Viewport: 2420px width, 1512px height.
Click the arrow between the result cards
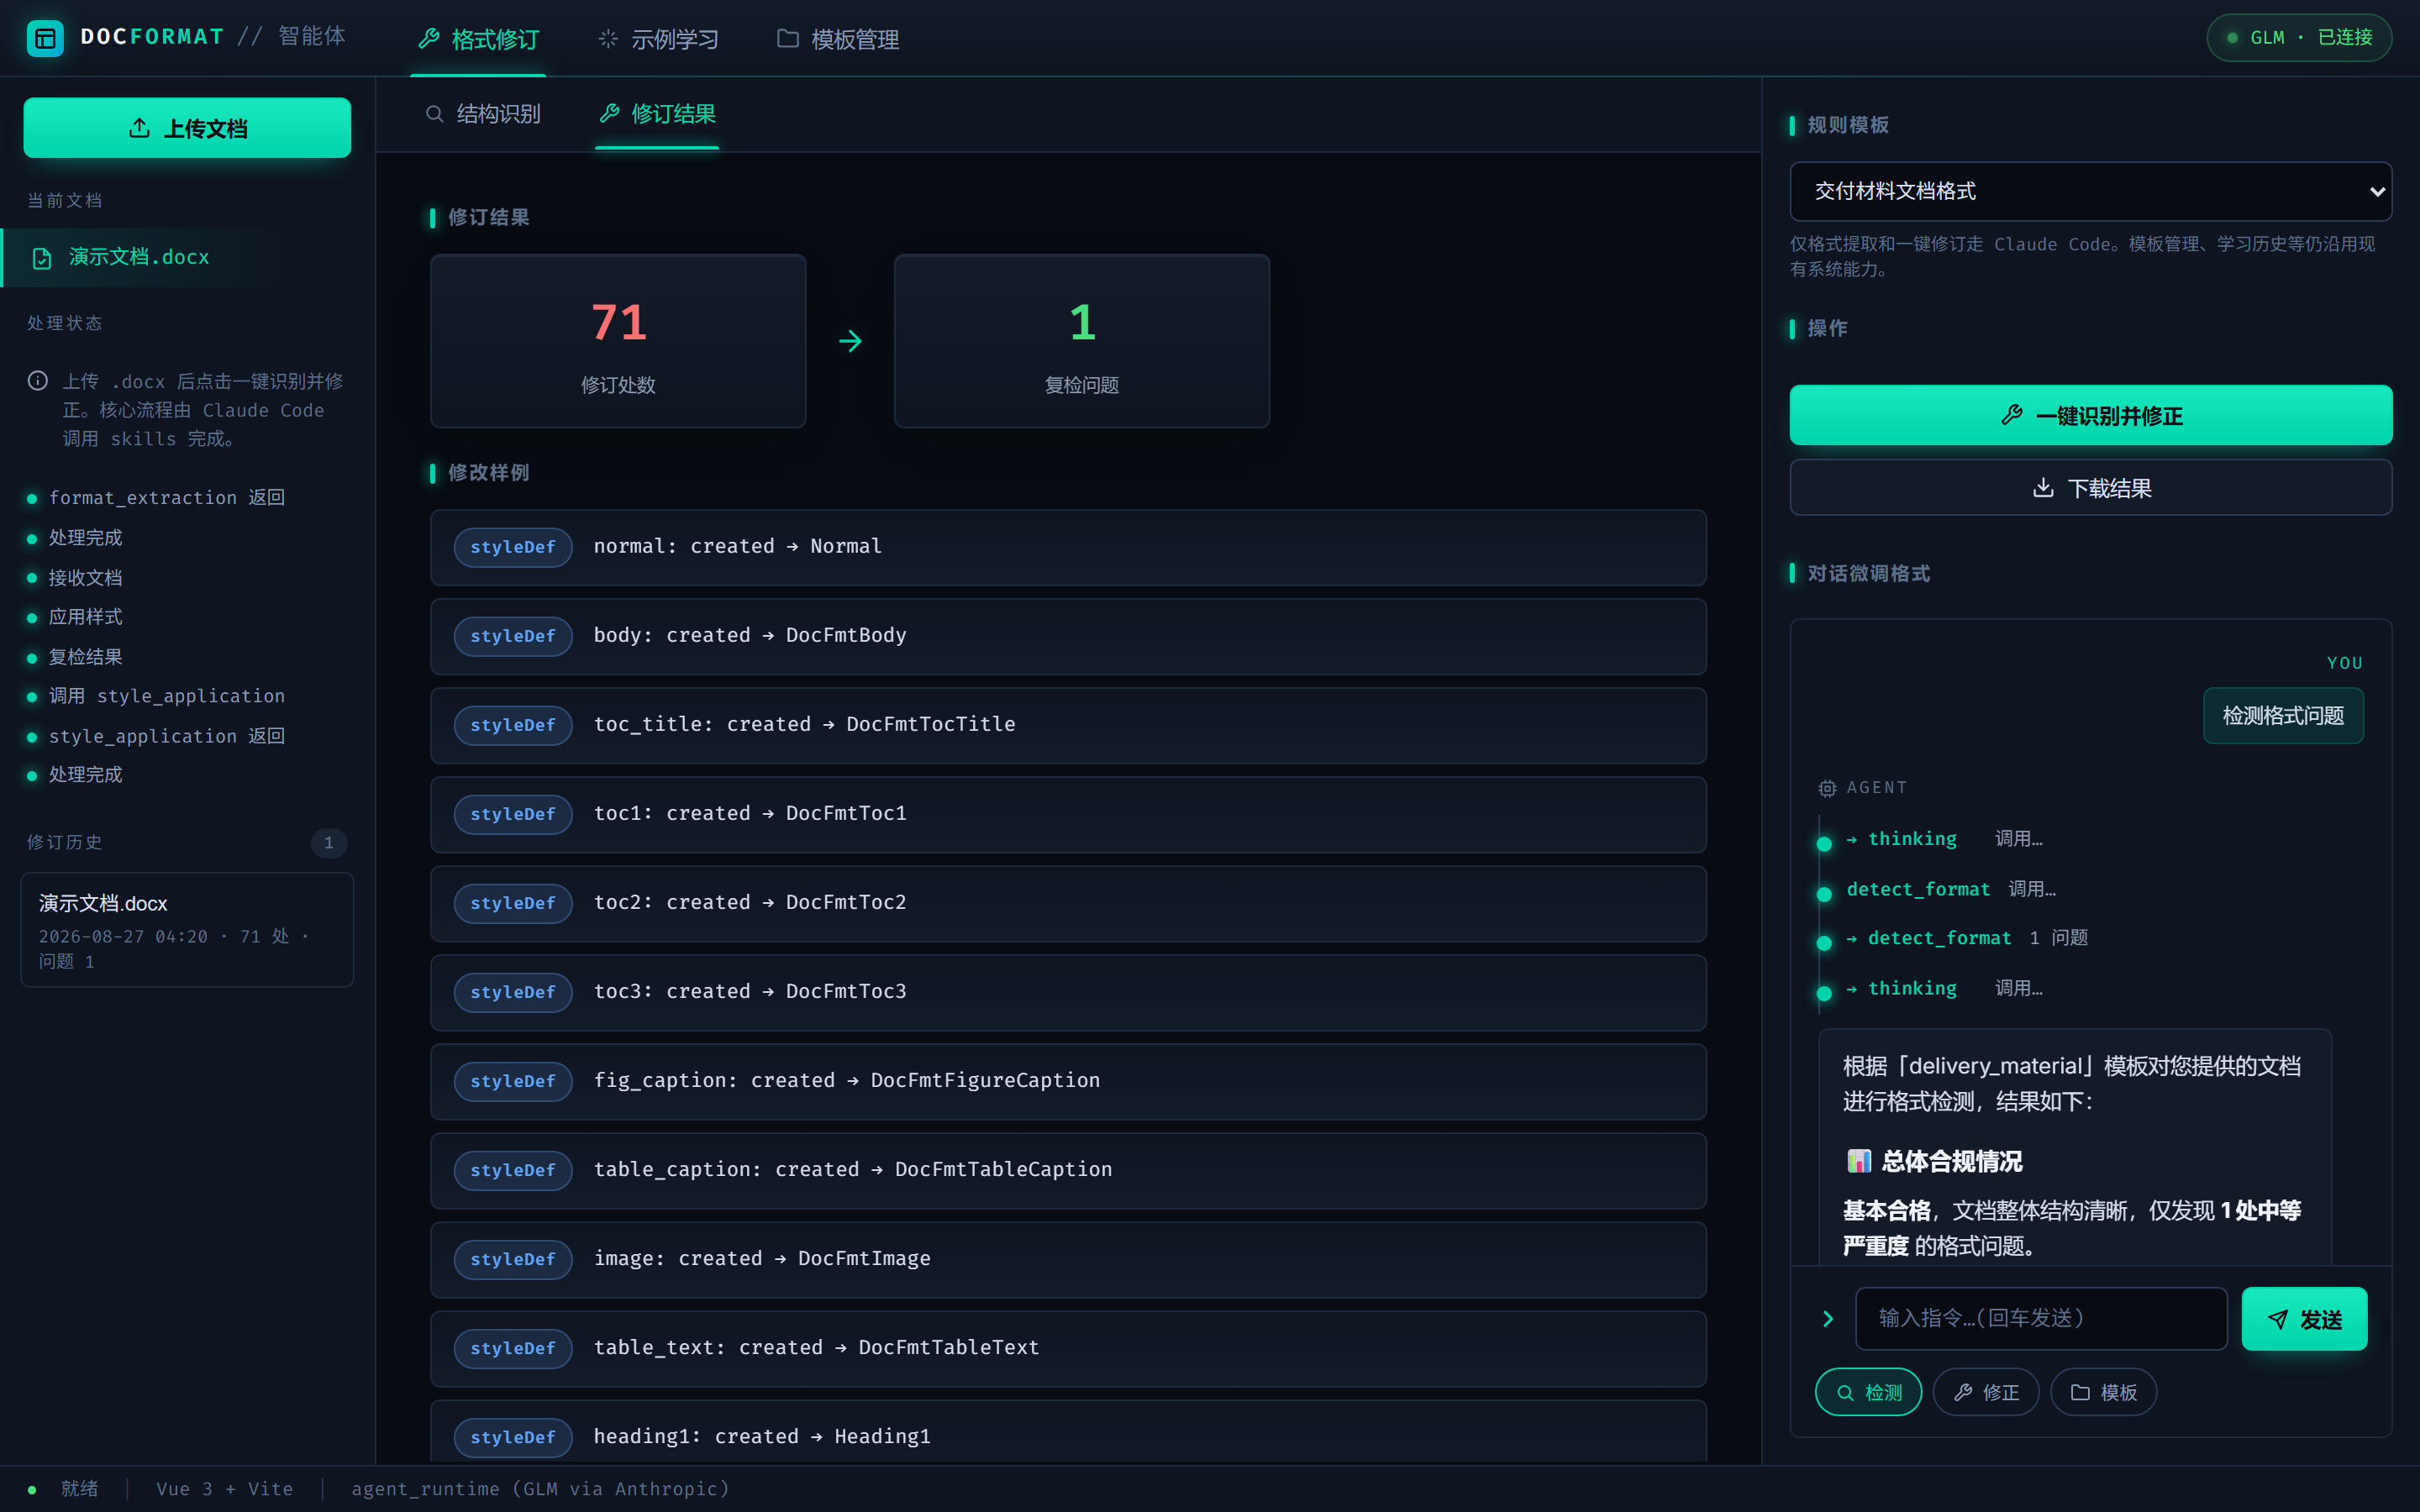[x=850, y=341]
